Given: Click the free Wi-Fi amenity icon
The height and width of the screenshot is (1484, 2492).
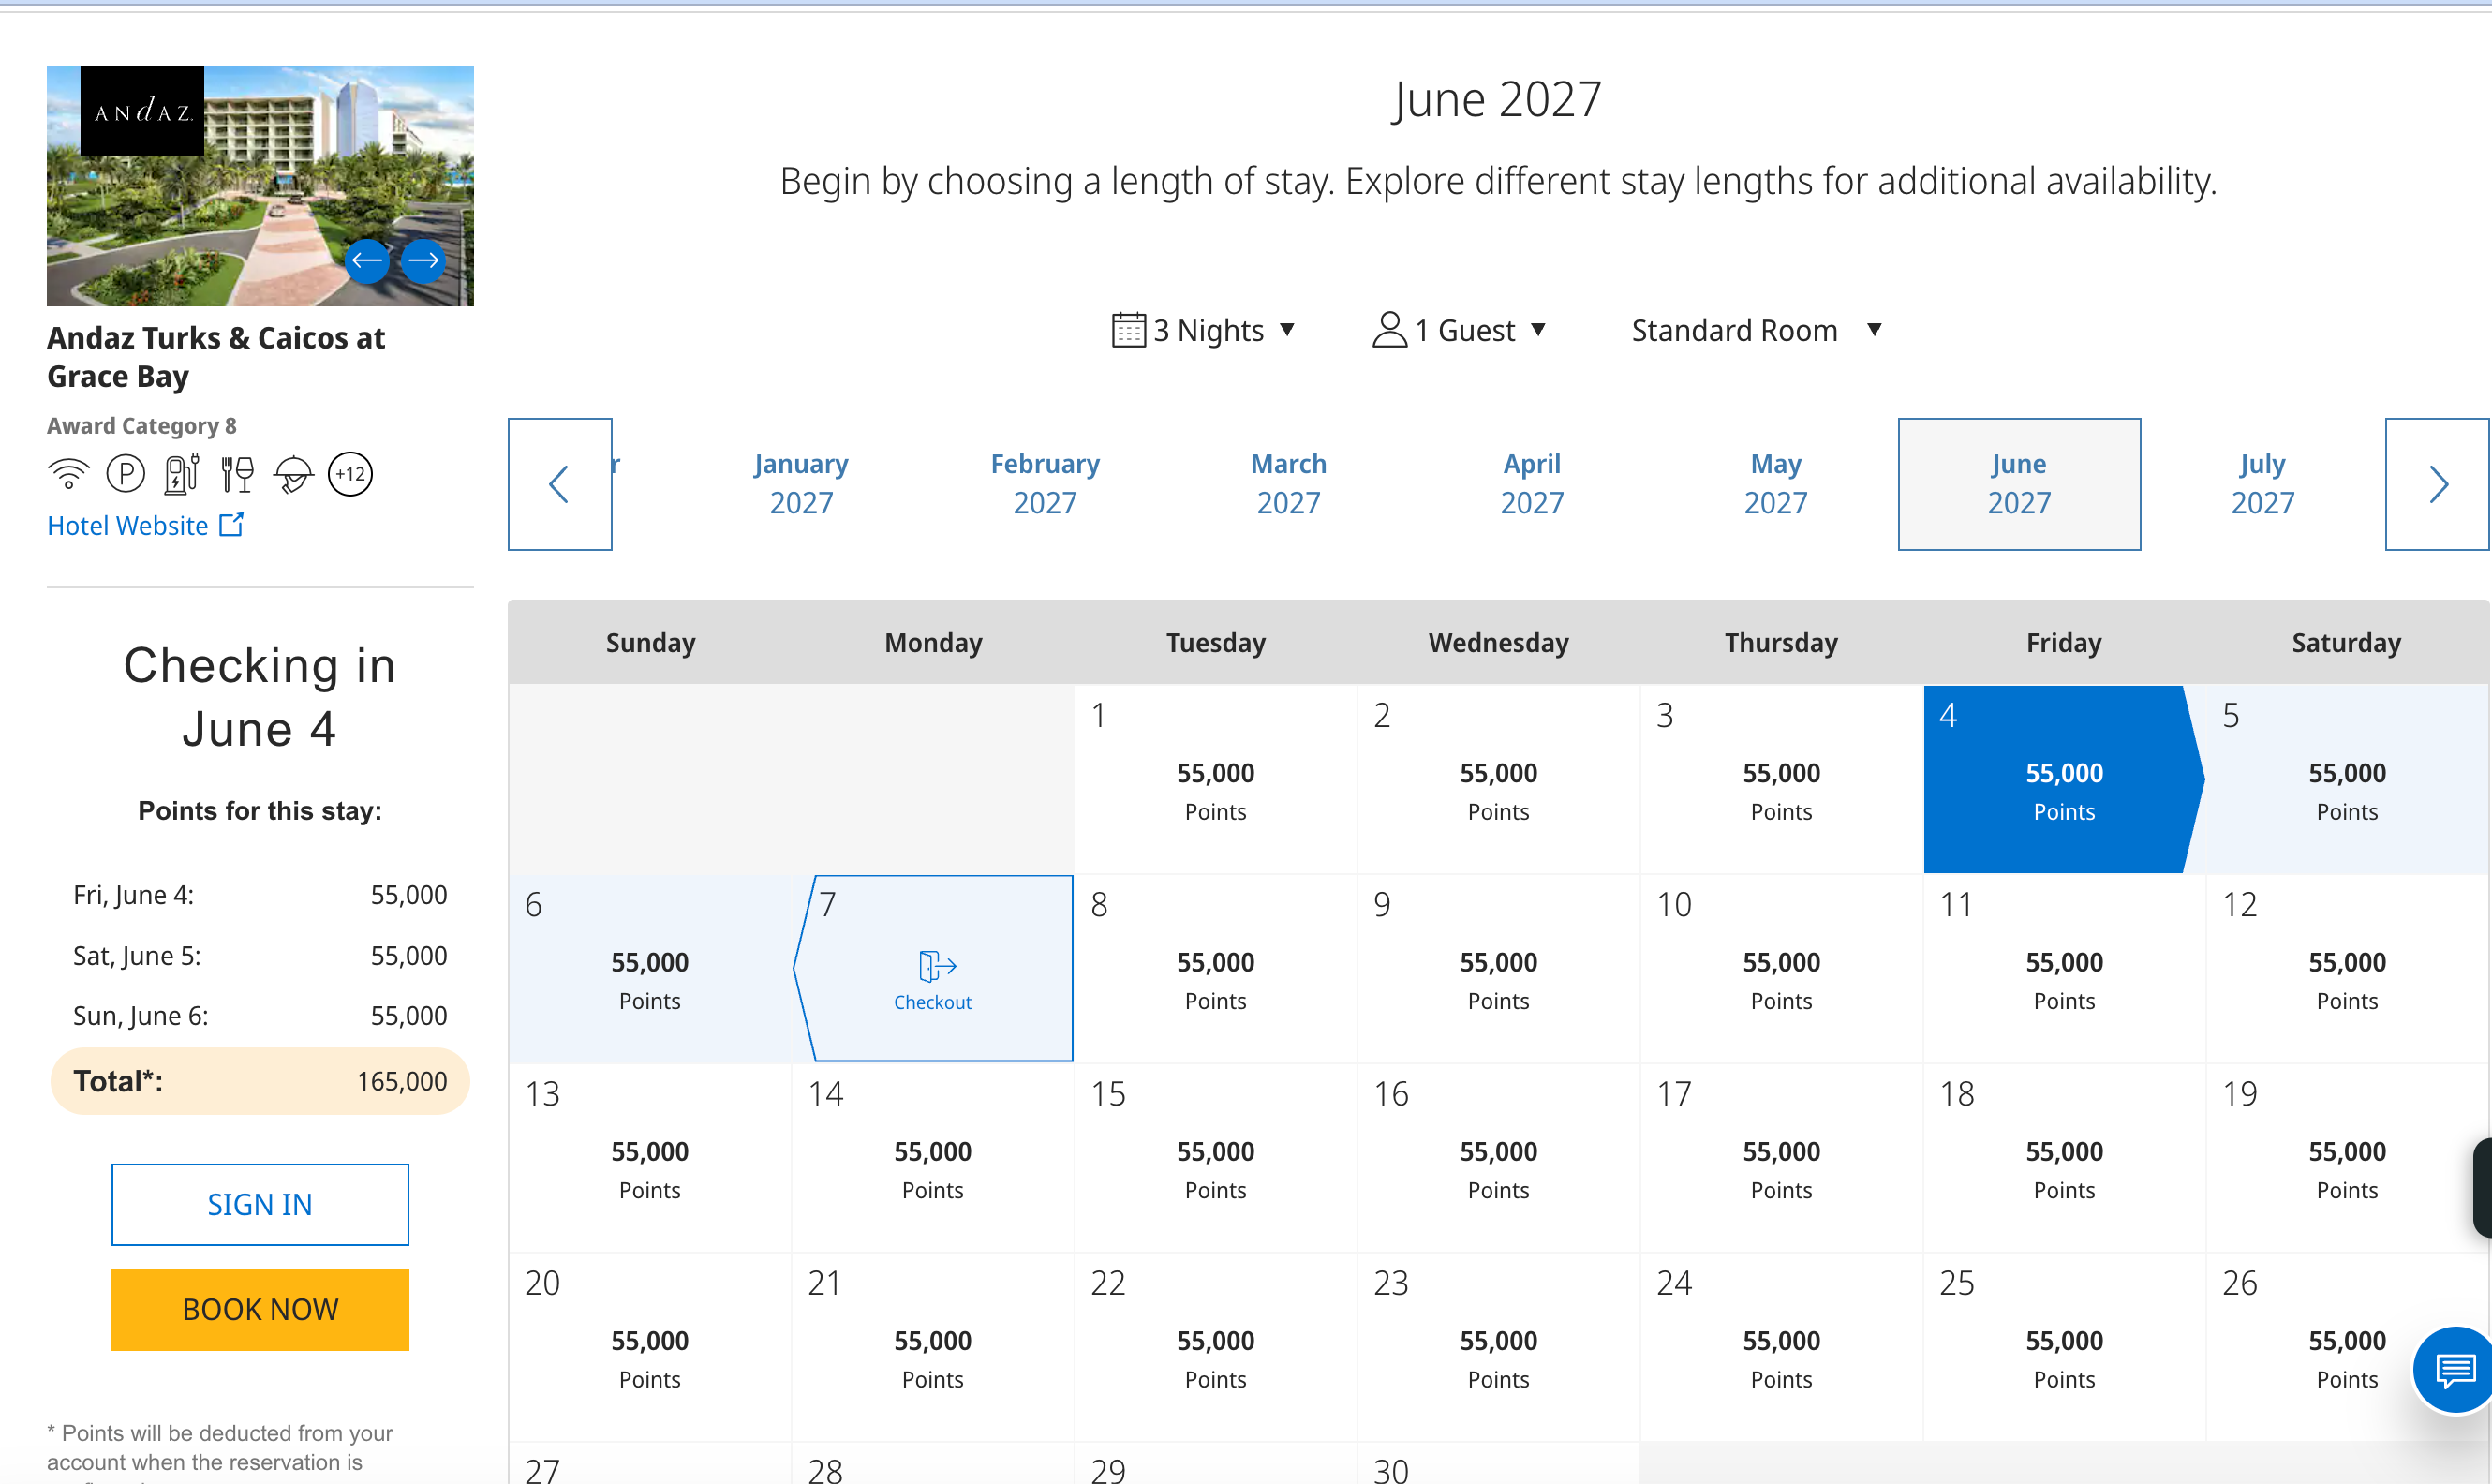Looking at the screenshot, I should [68, 474].
